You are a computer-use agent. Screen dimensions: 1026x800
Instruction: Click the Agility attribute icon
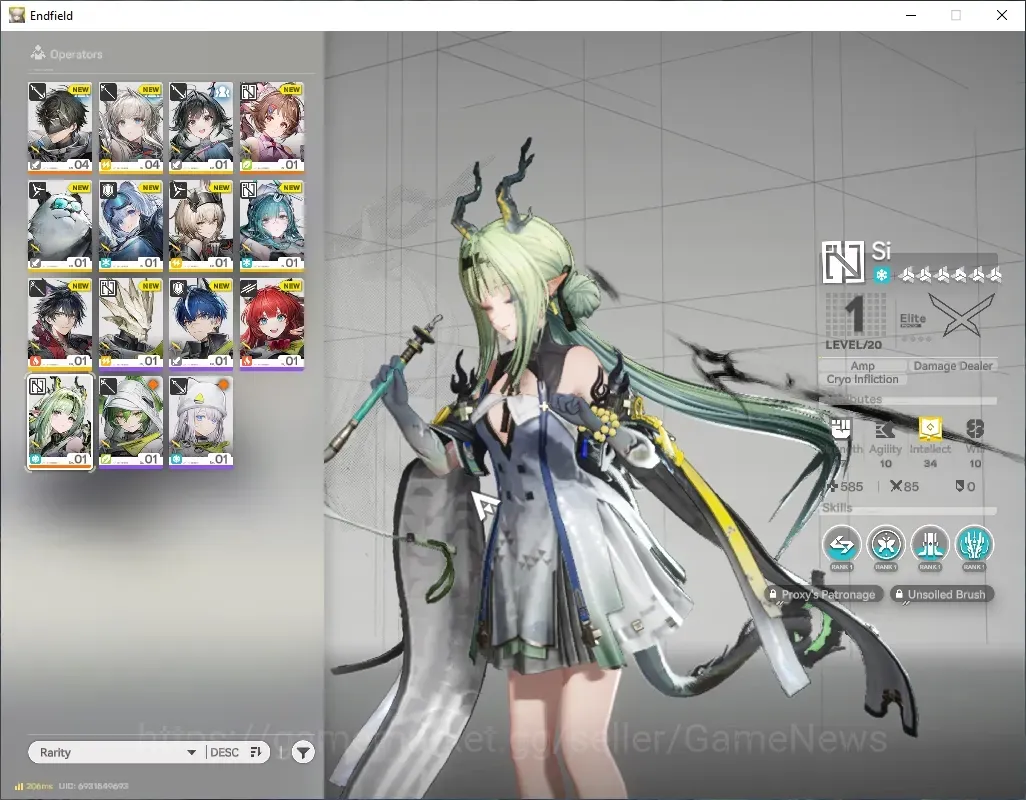pos(885,430)
